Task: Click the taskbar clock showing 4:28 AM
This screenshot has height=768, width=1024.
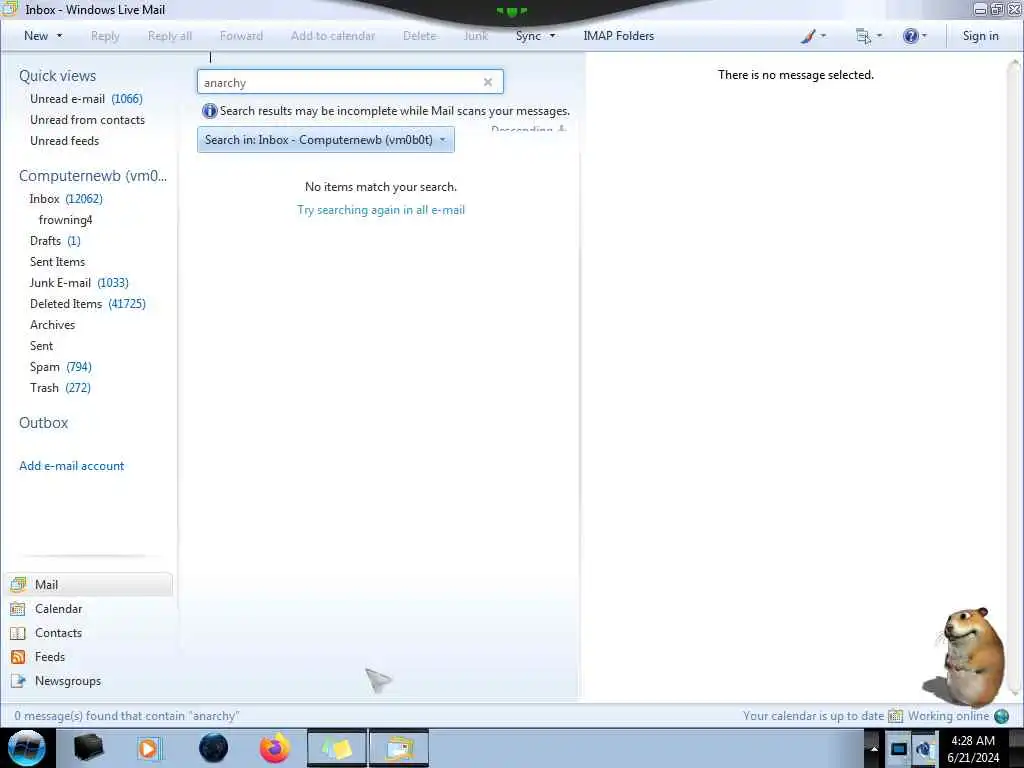Action: point(972,748)
